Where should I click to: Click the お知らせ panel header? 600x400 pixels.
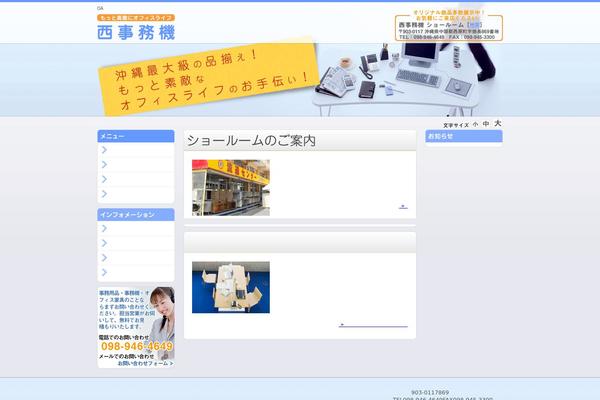[464, 136]
